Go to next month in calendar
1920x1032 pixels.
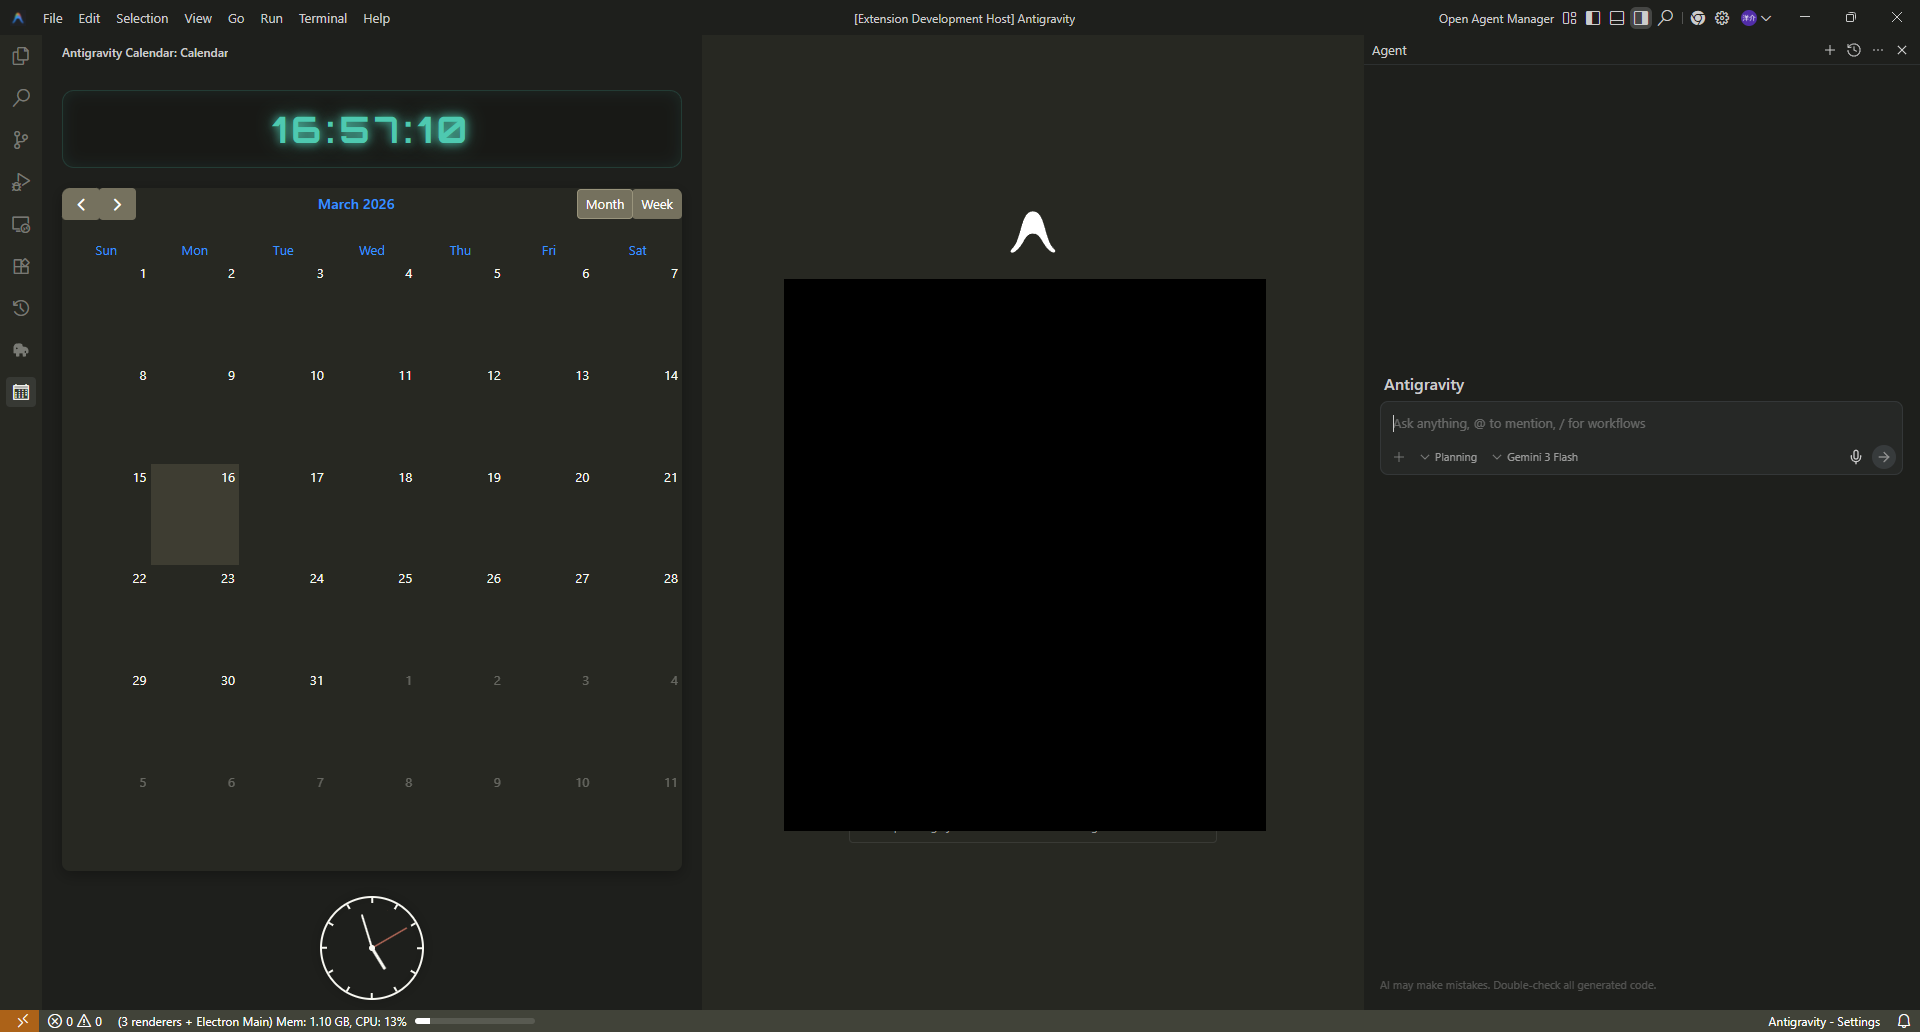(x=117, y=204)
